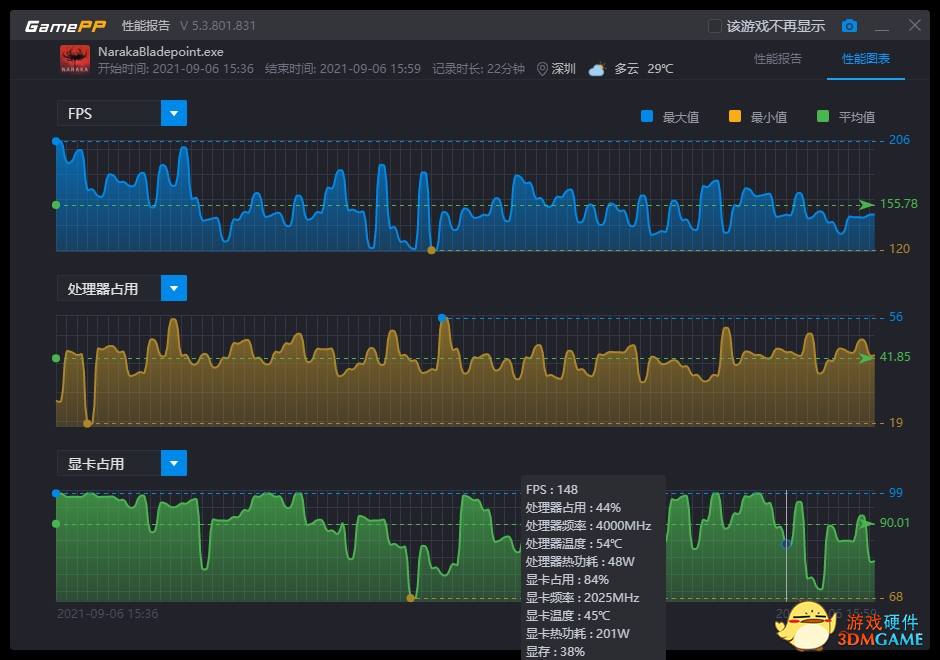This screenshot has width=940, height=660.
Task: Switch to the 性能报告 tab
Action: click(777, 59)
